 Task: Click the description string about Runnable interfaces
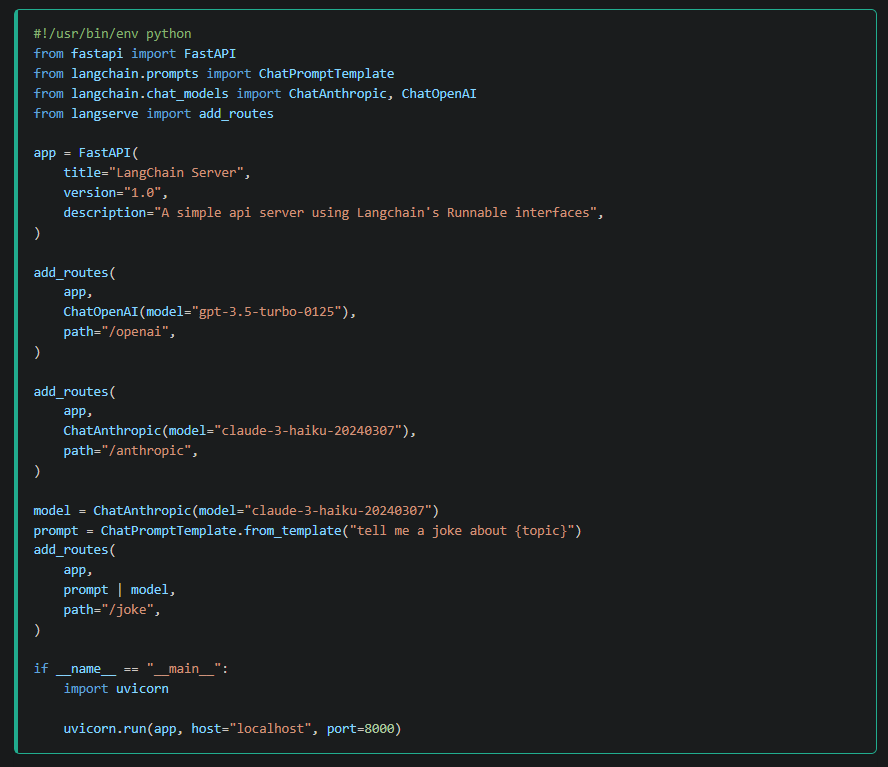click(x=375, y=213)
